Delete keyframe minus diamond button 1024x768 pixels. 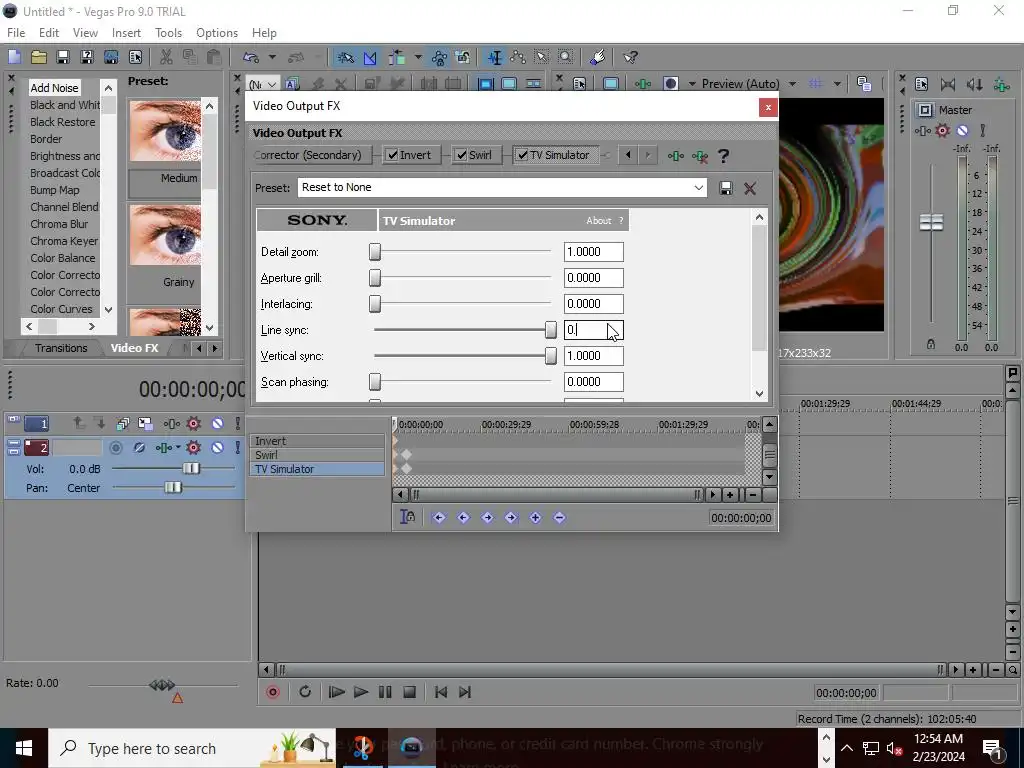click(559, 517)
